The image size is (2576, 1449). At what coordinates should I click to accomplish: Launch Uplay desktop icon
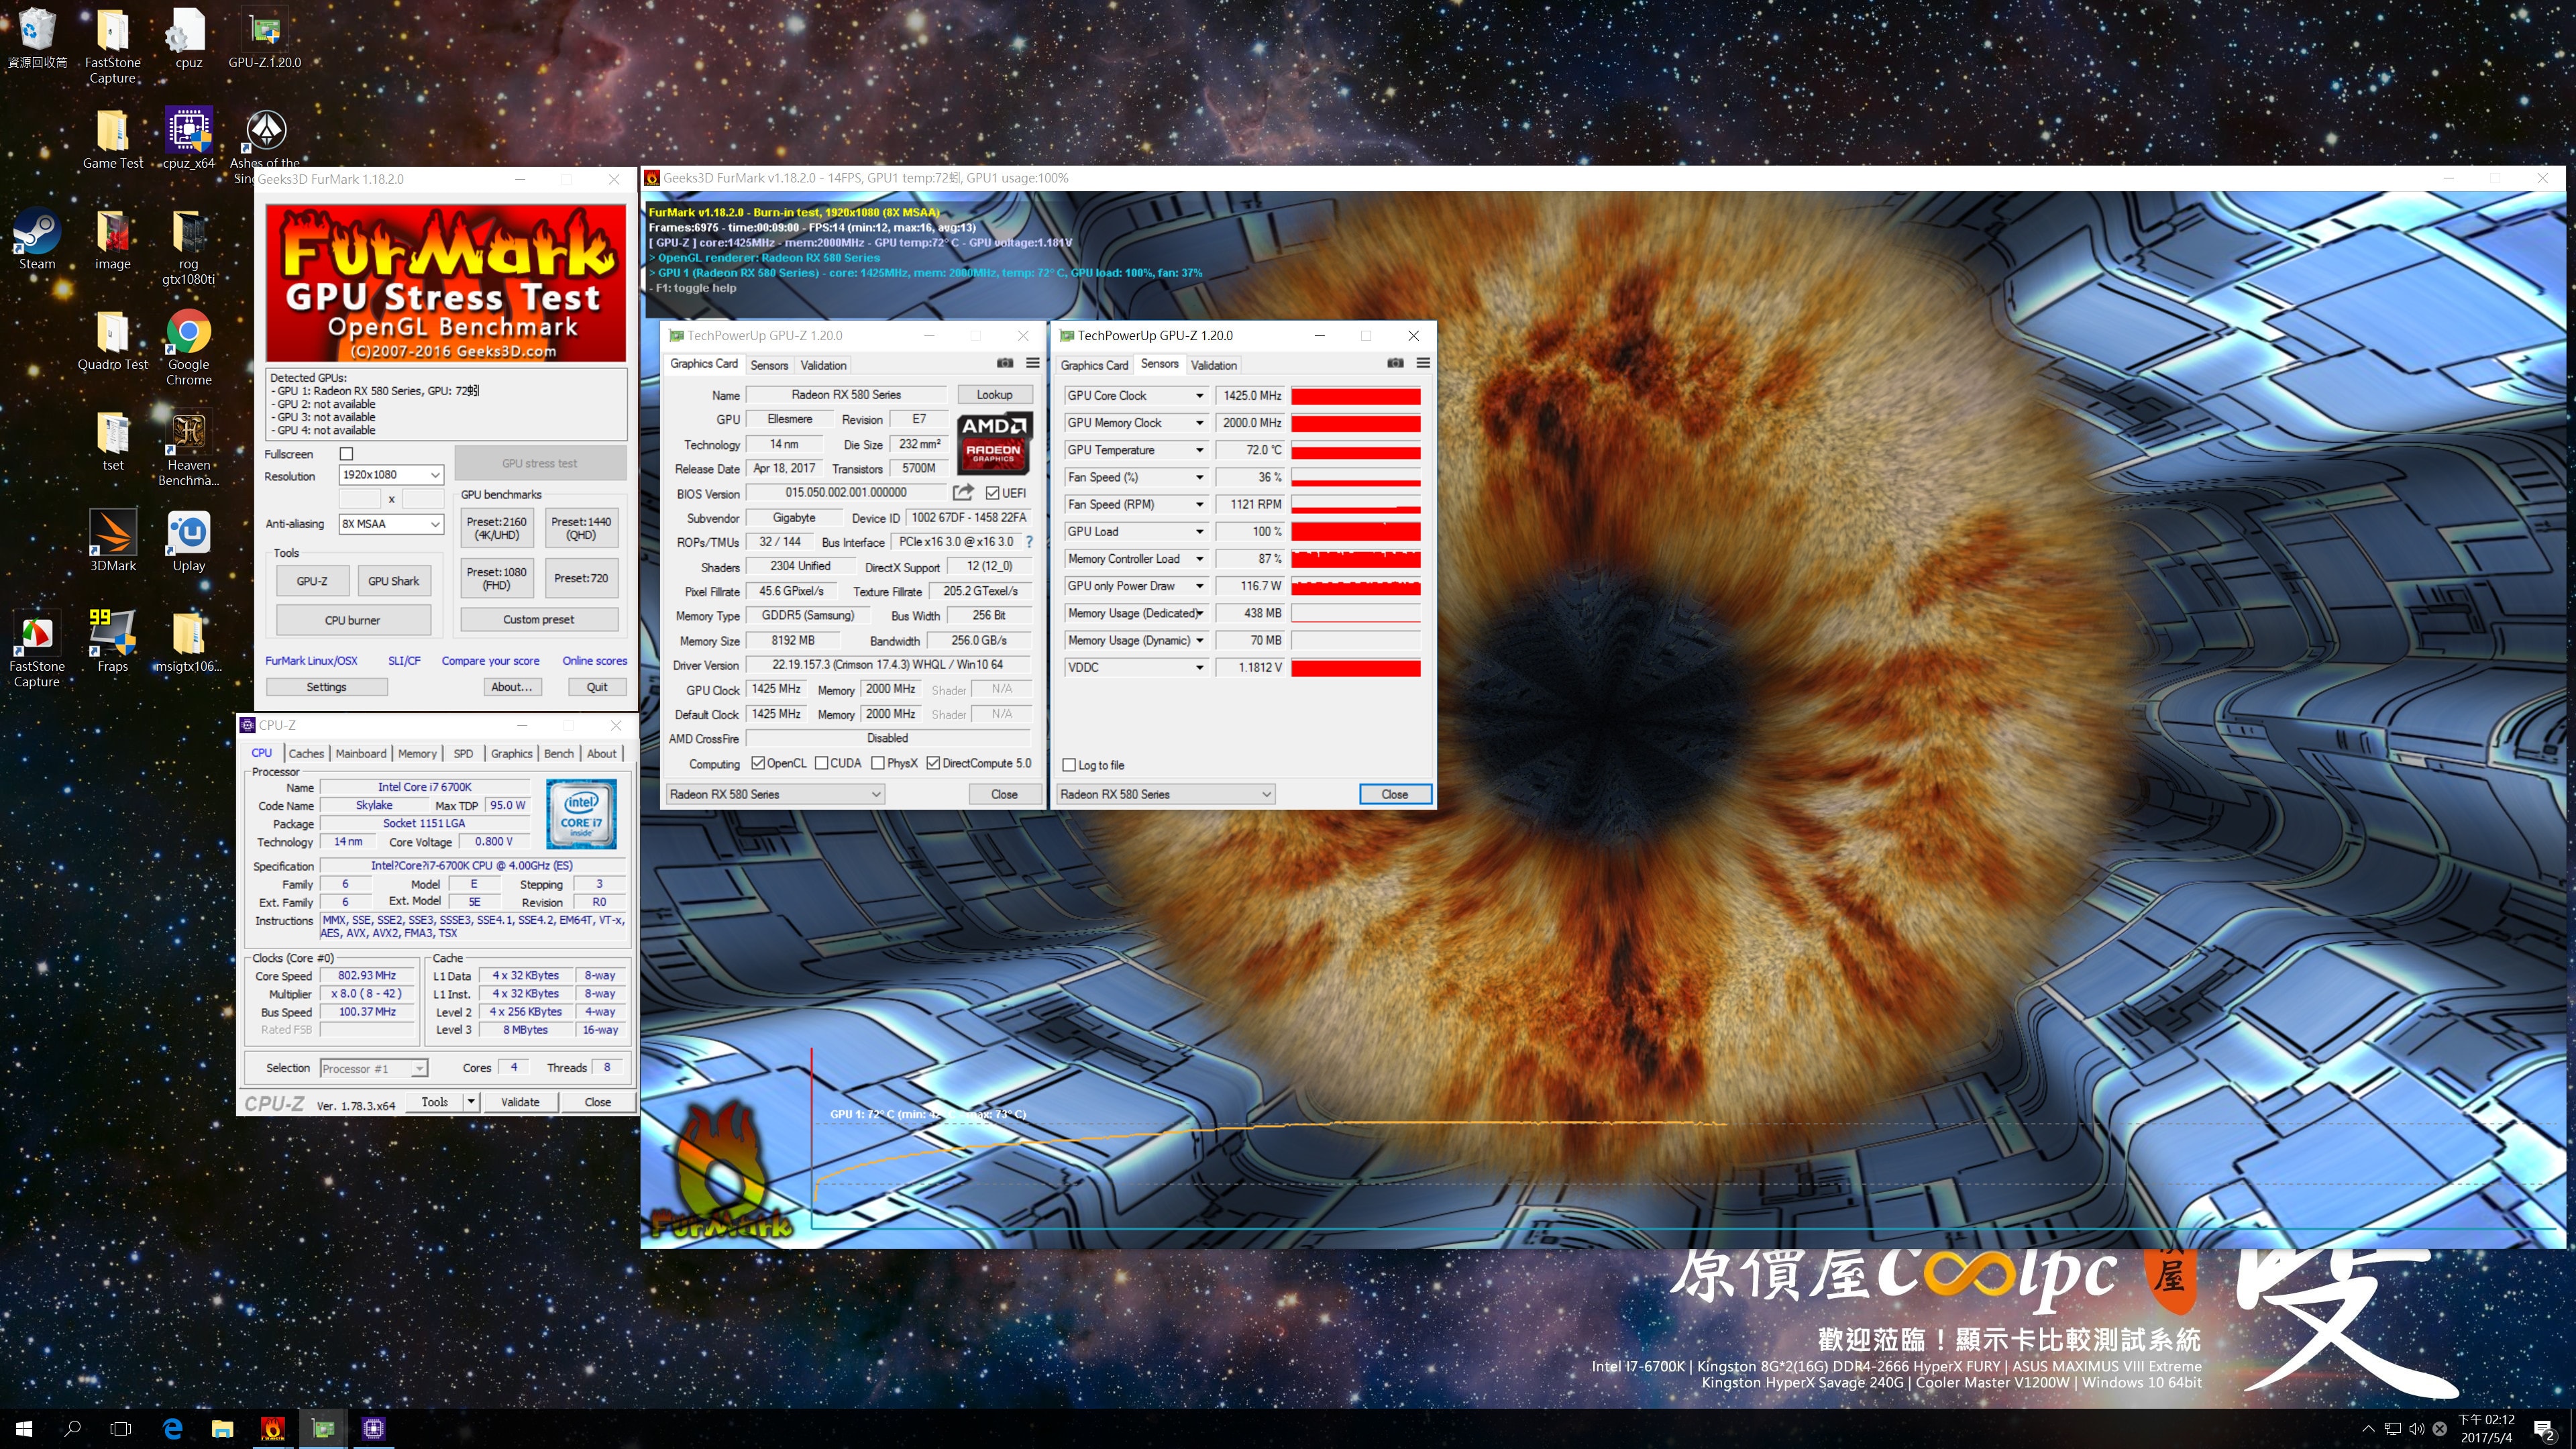point(188,542)
